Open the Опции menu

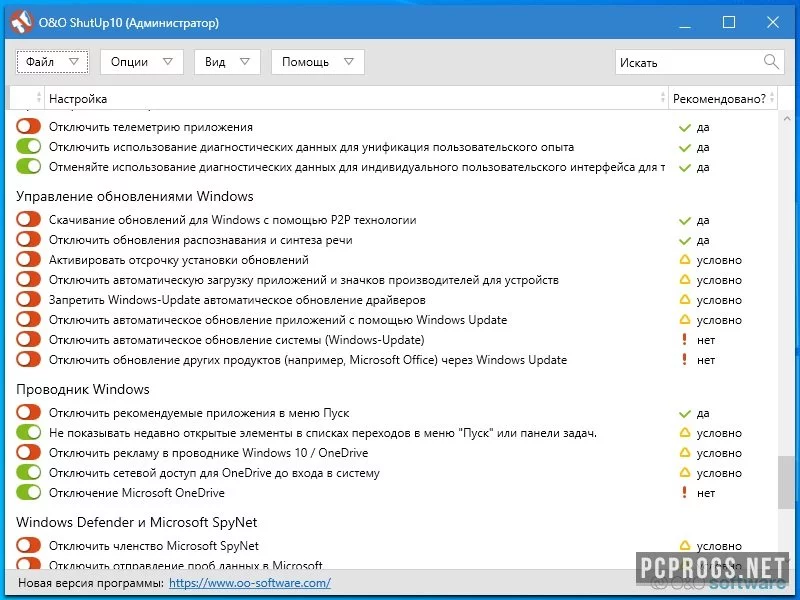pyautogui.click(x=141, y=62)
